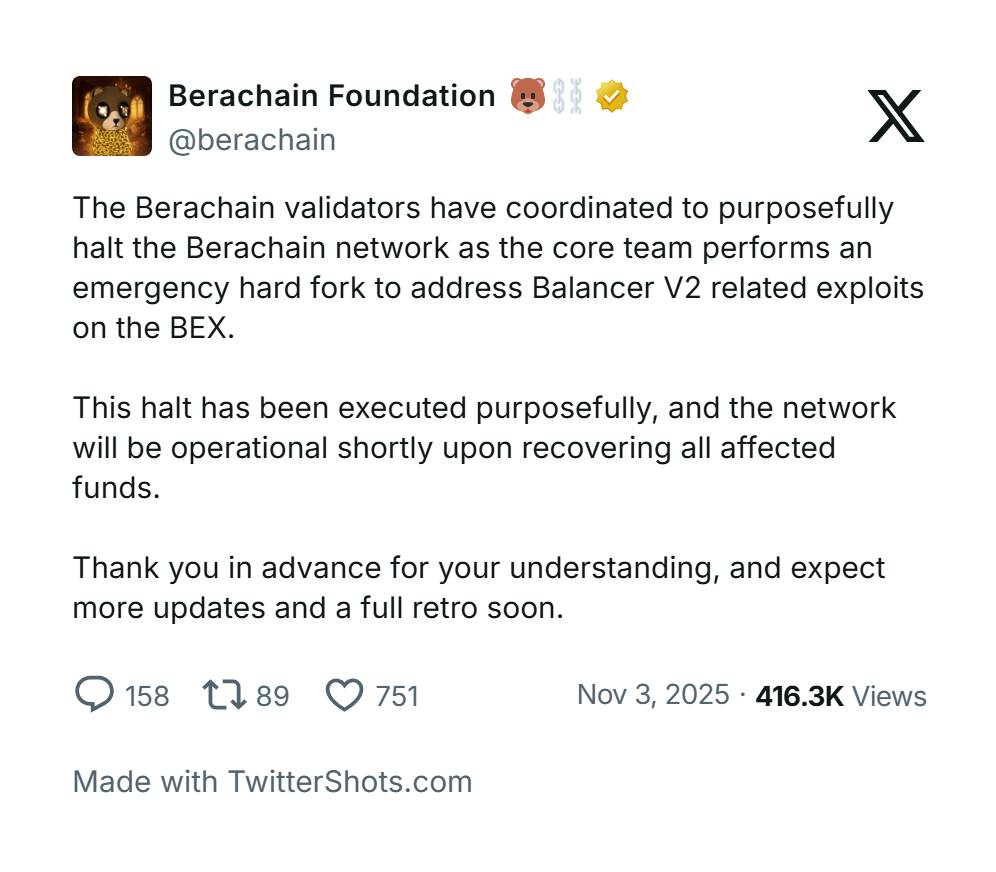Toggle the retweet state

click(x=224, y=694)
